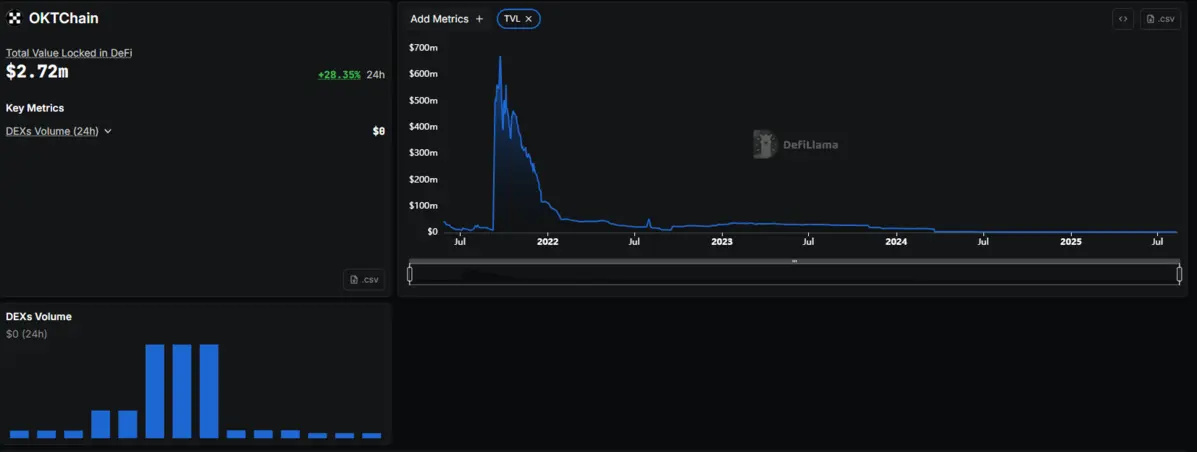Click the file icon in Key Metrics .csv
The width and height of the screenshot is (1197, 452).
pos(354,280)
